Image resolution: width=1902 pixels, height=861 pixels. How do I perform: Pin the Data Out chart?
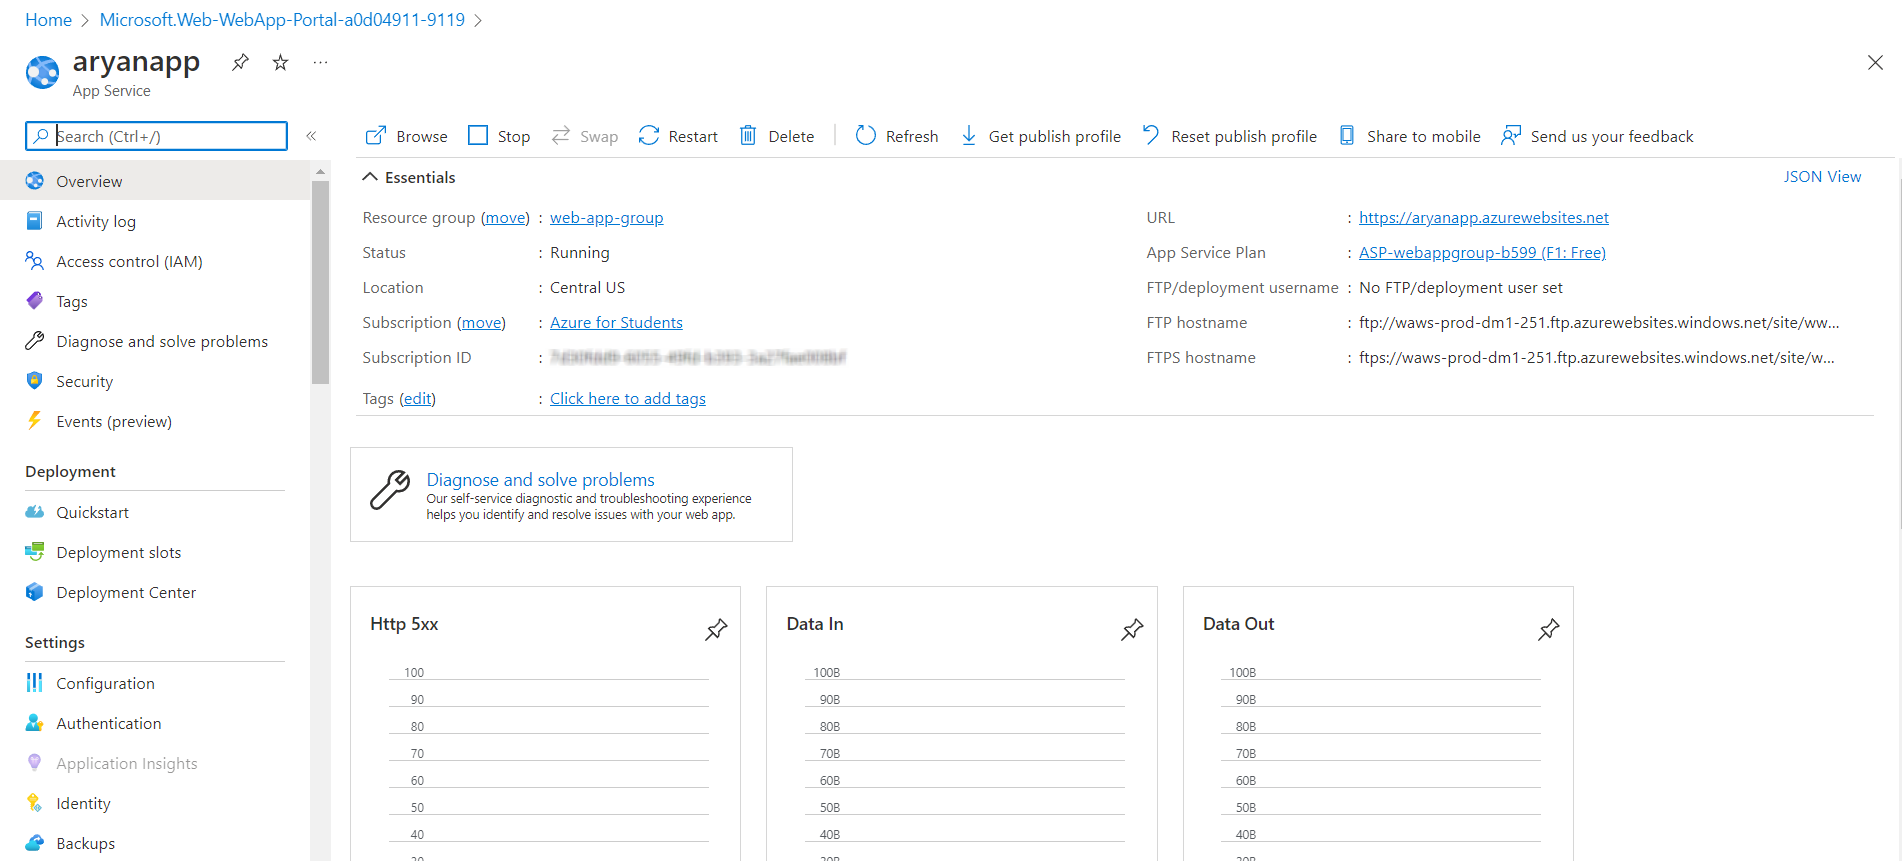[1548, 630]
